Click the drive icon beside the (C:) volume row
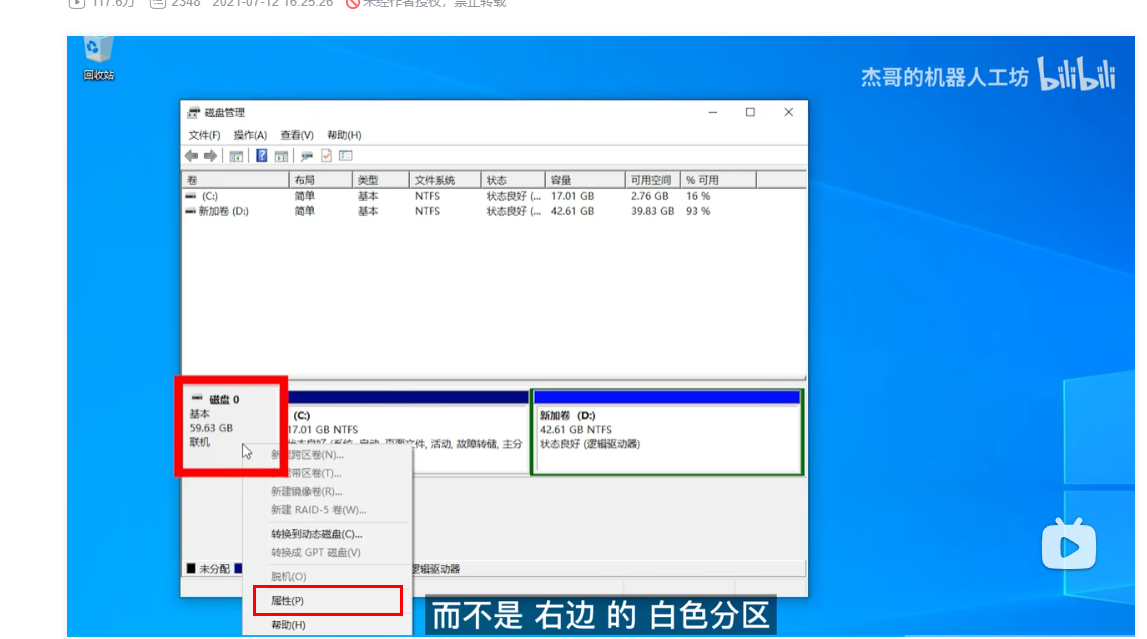This screenshot has height=639, width=1147. click(191, 196)
